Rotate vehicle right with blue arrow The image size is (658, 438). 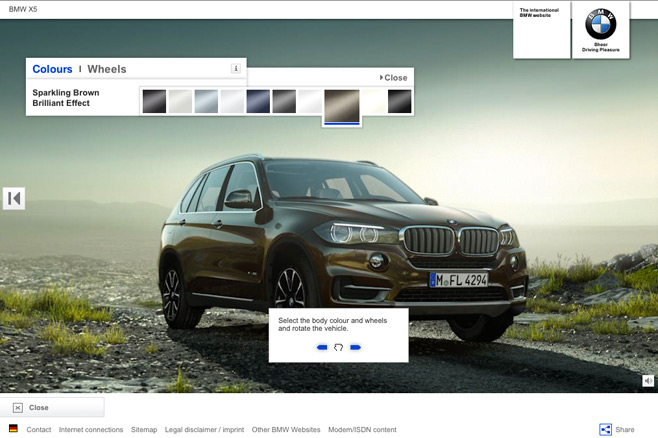coord(355,347)
